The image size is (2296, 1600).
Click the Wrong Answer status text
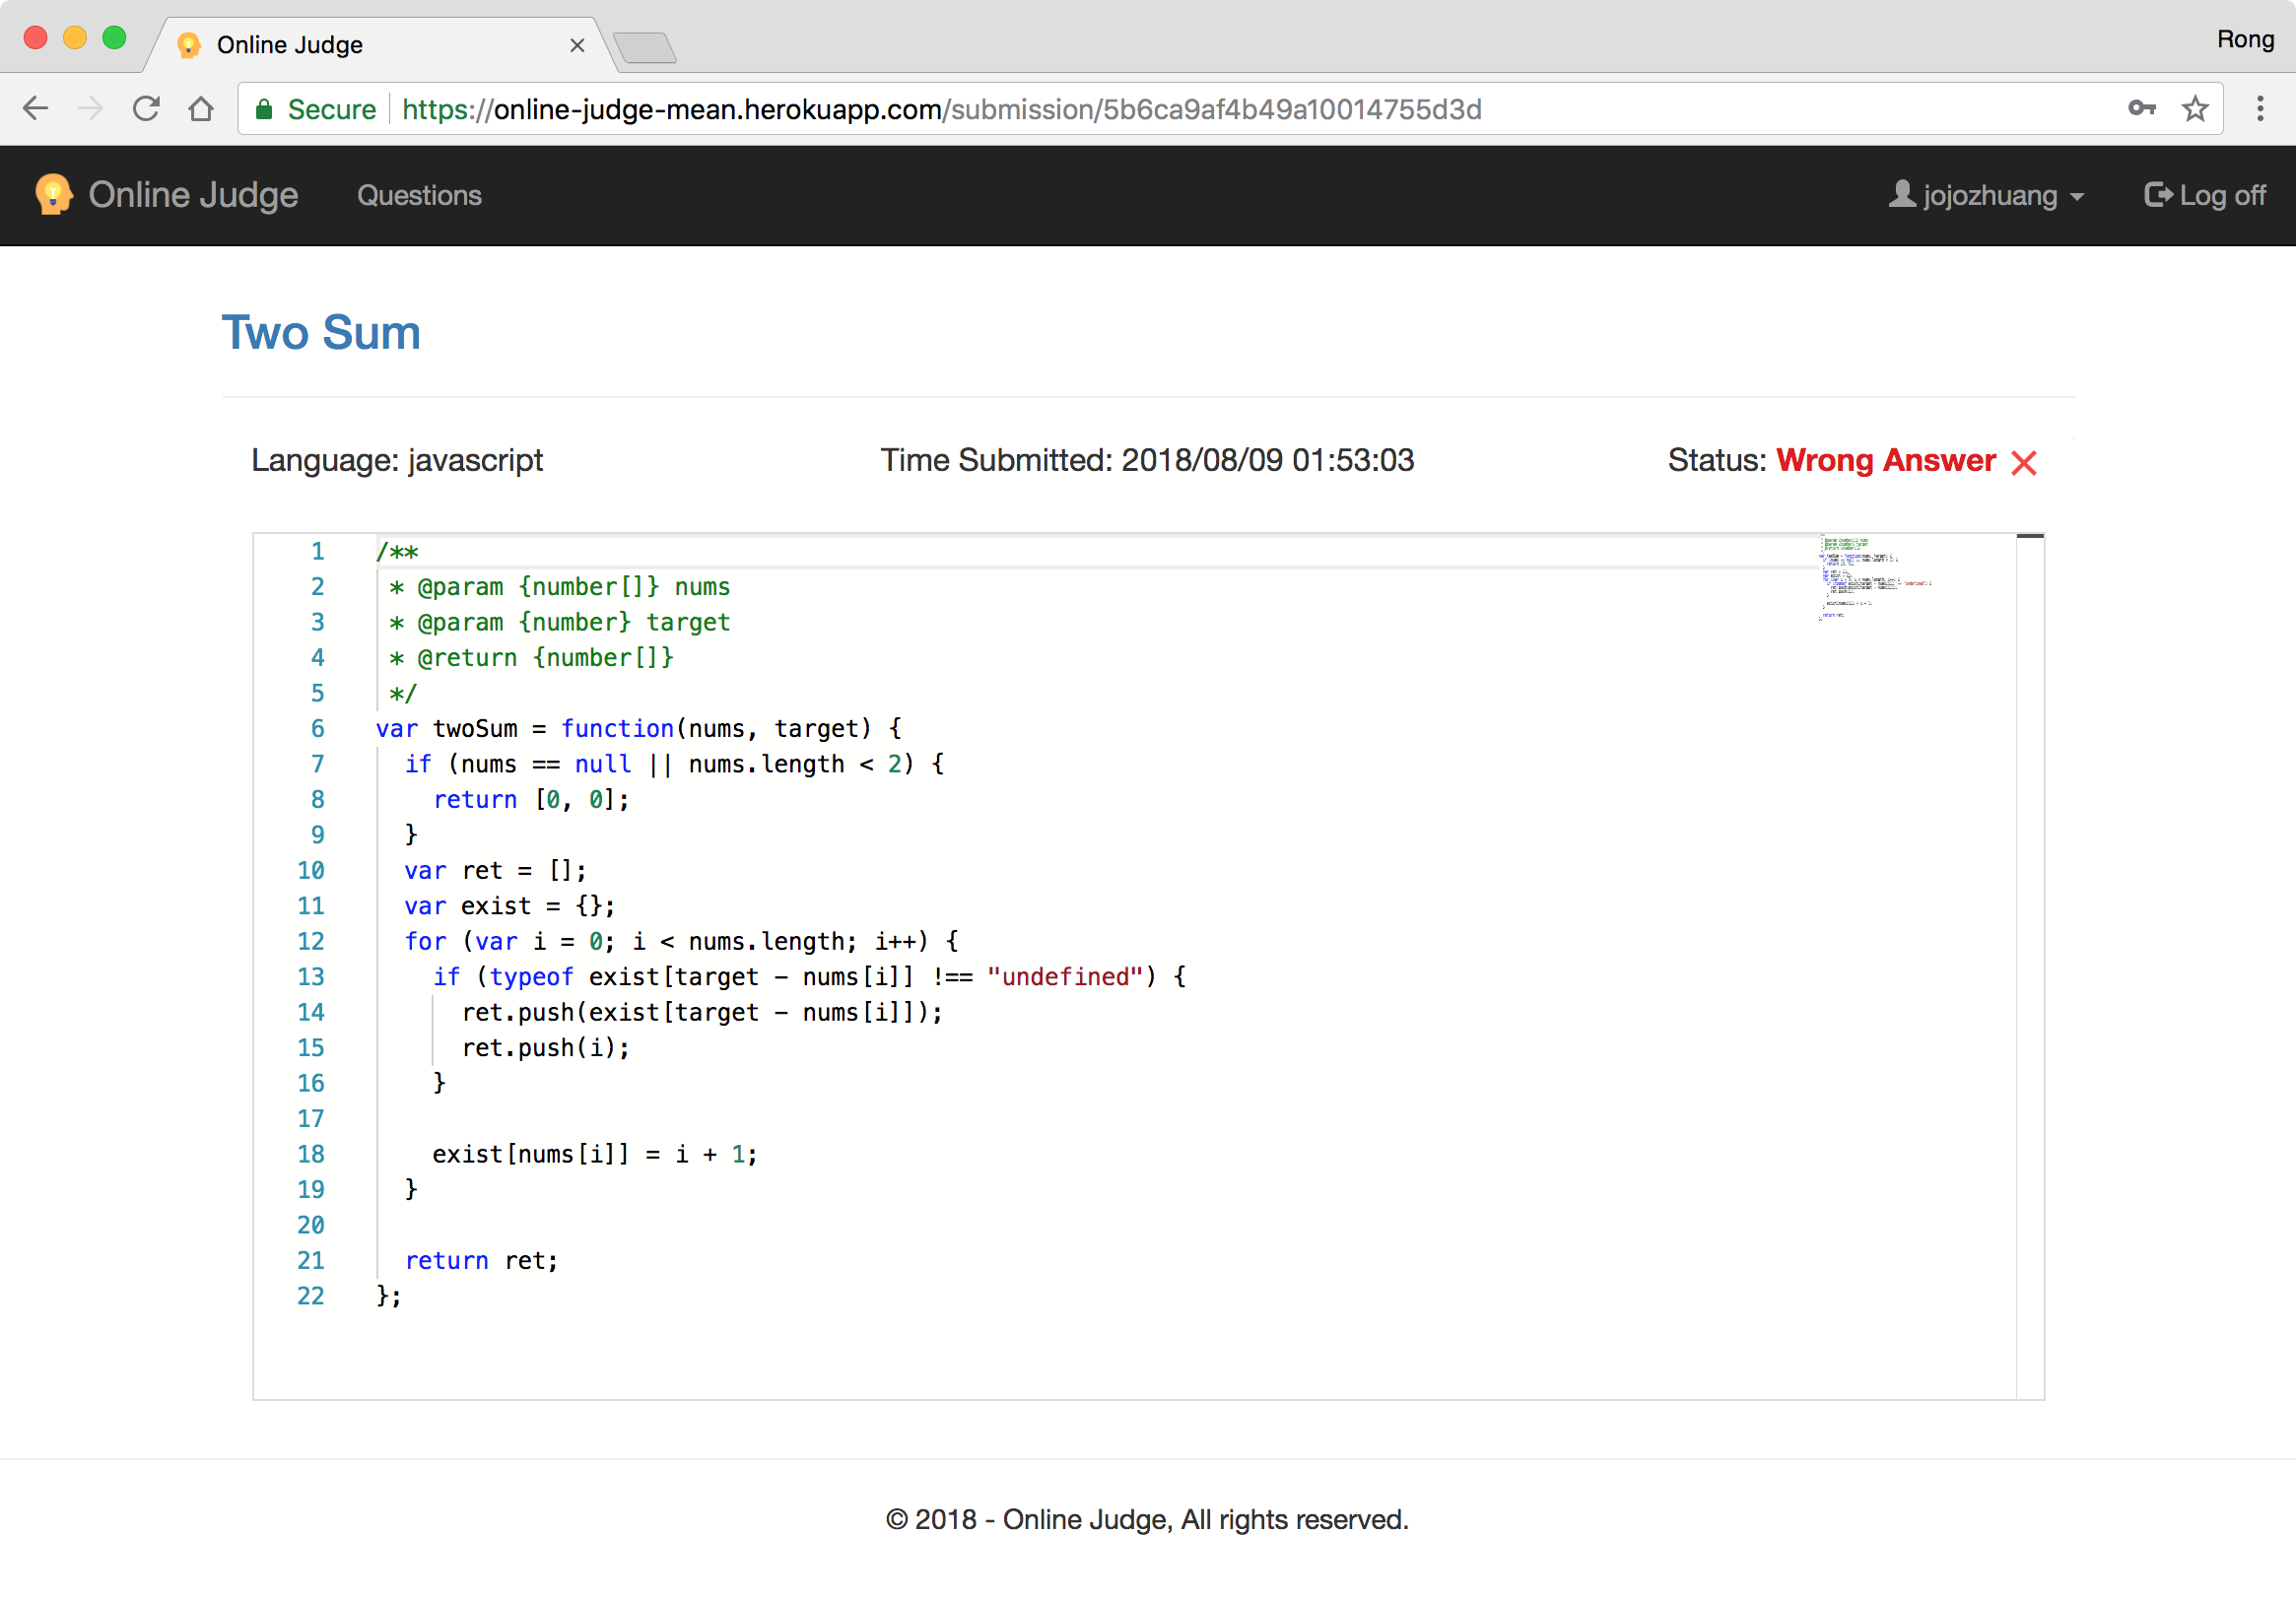click(1885, 460)
